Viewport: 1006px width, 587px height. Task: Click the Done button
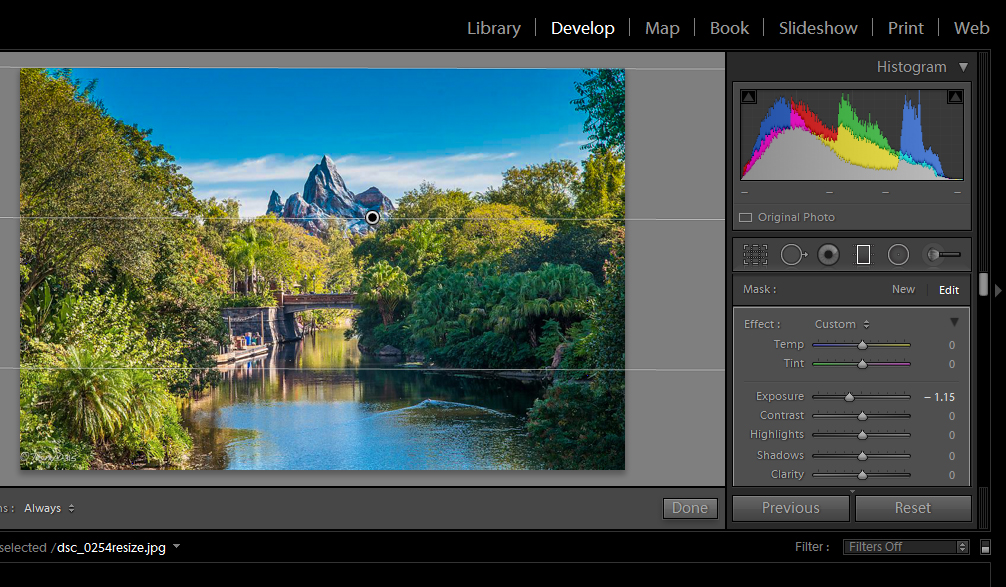point(690,508)
